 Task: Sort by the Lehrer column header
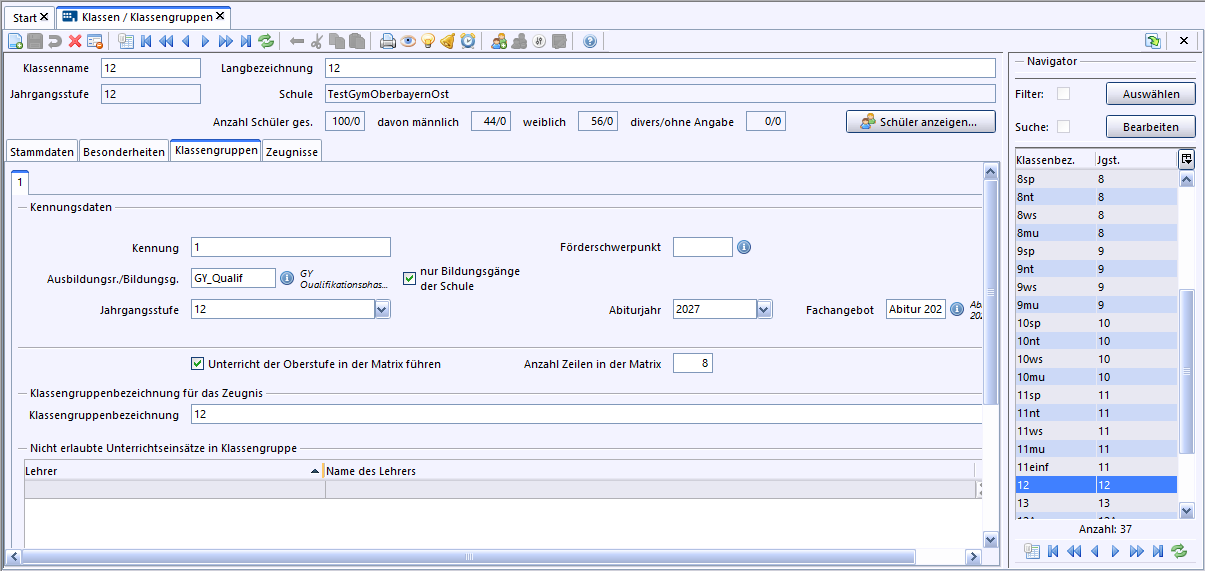[x=173, y=471]
